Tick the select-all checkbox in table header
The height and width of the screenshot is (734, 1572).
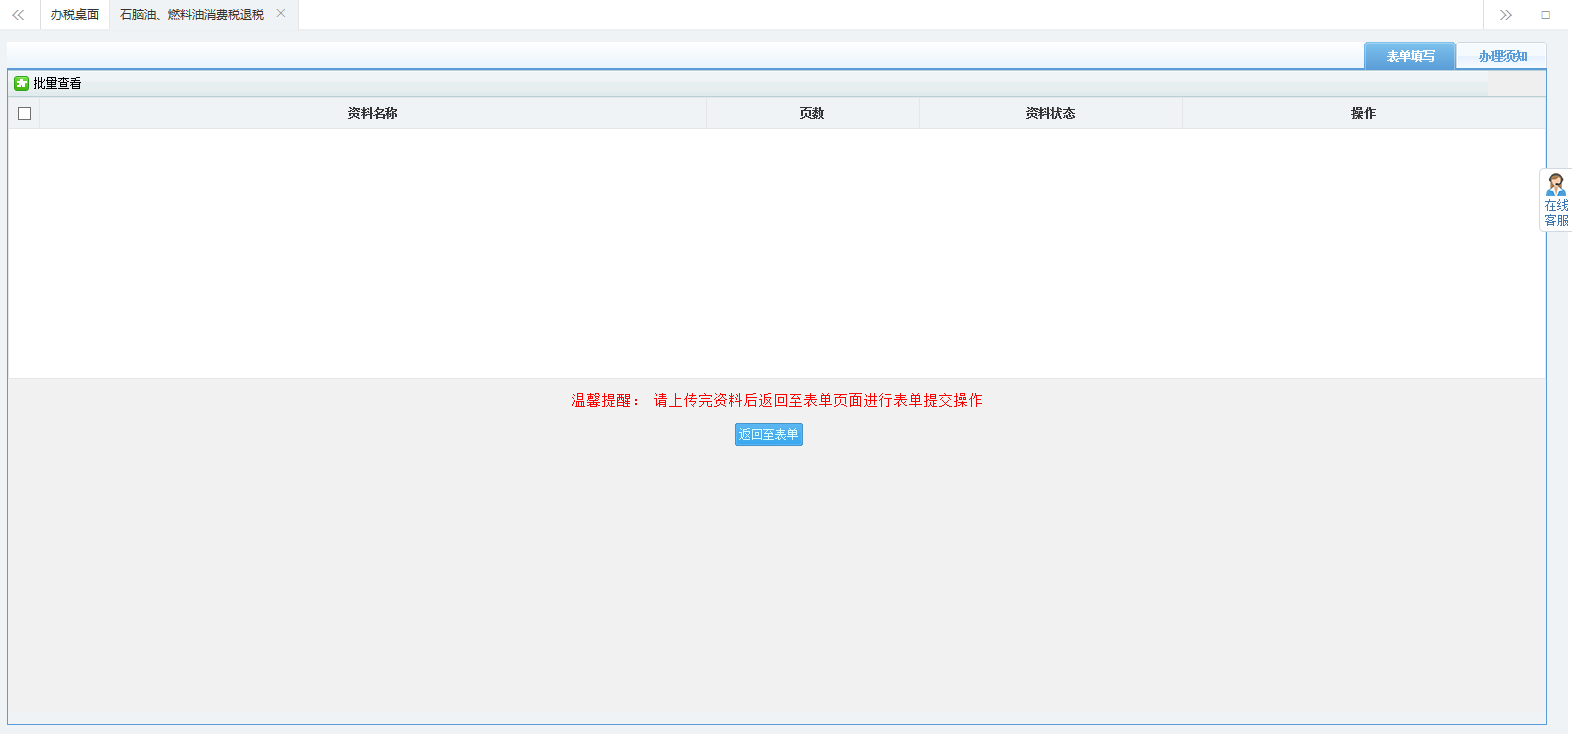[25, 114]
